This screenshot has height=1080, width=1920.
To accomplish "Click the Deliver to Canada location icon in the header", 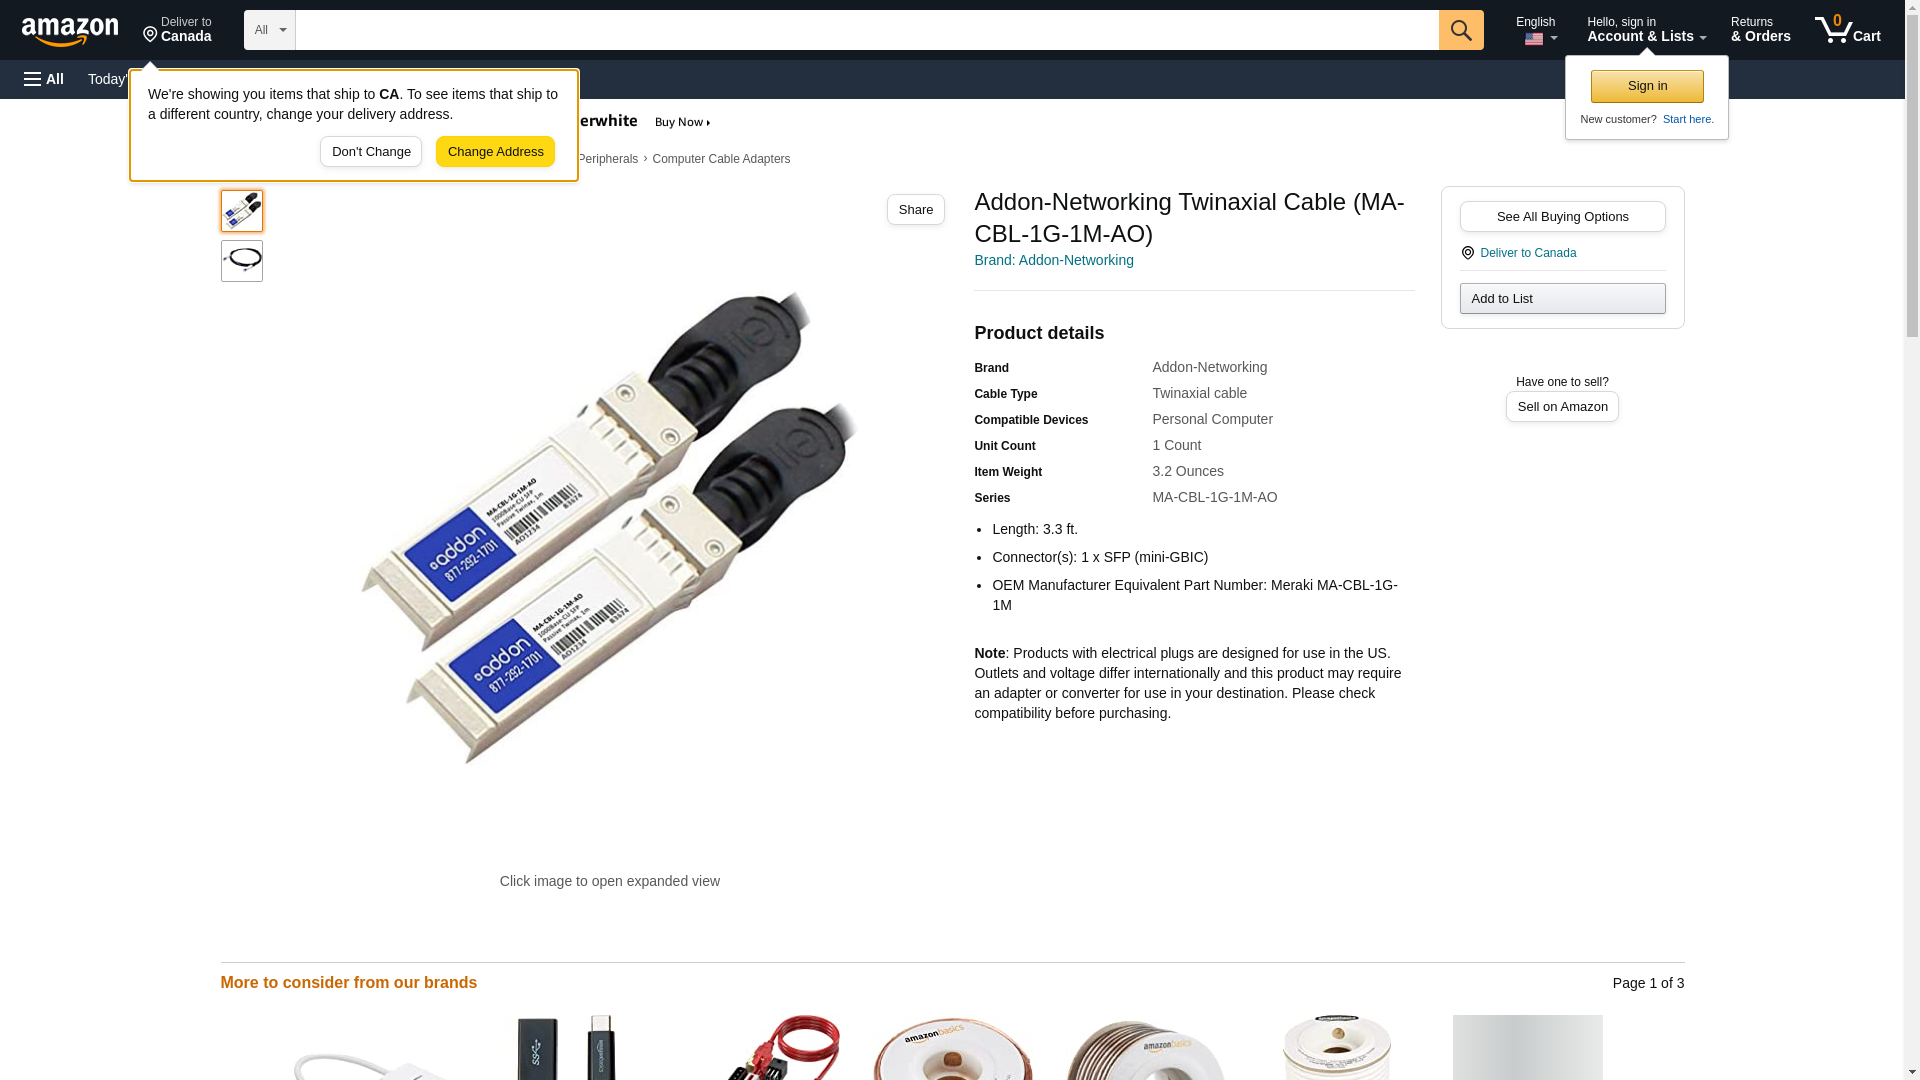I will click(150, 36).
